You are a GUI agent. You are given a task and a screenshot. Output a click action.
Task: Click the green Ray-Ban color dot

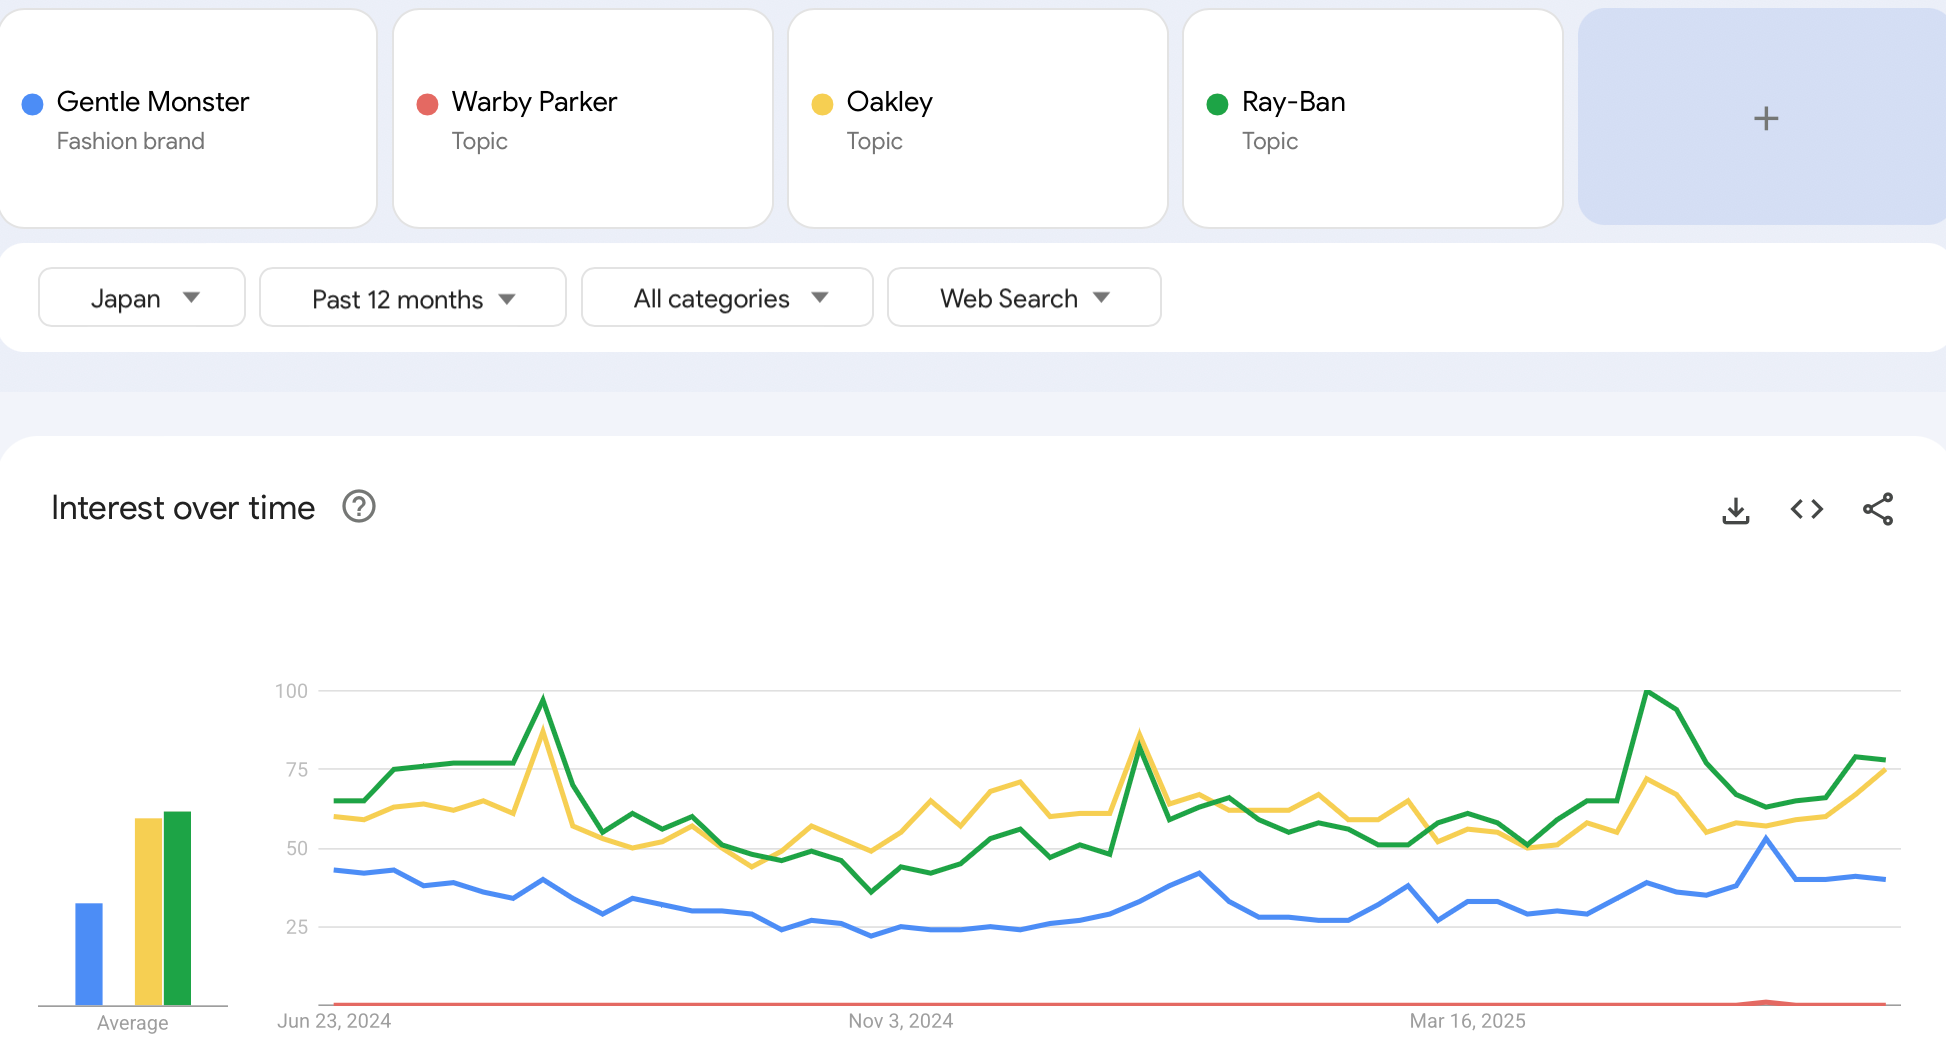coord(1217,104)
